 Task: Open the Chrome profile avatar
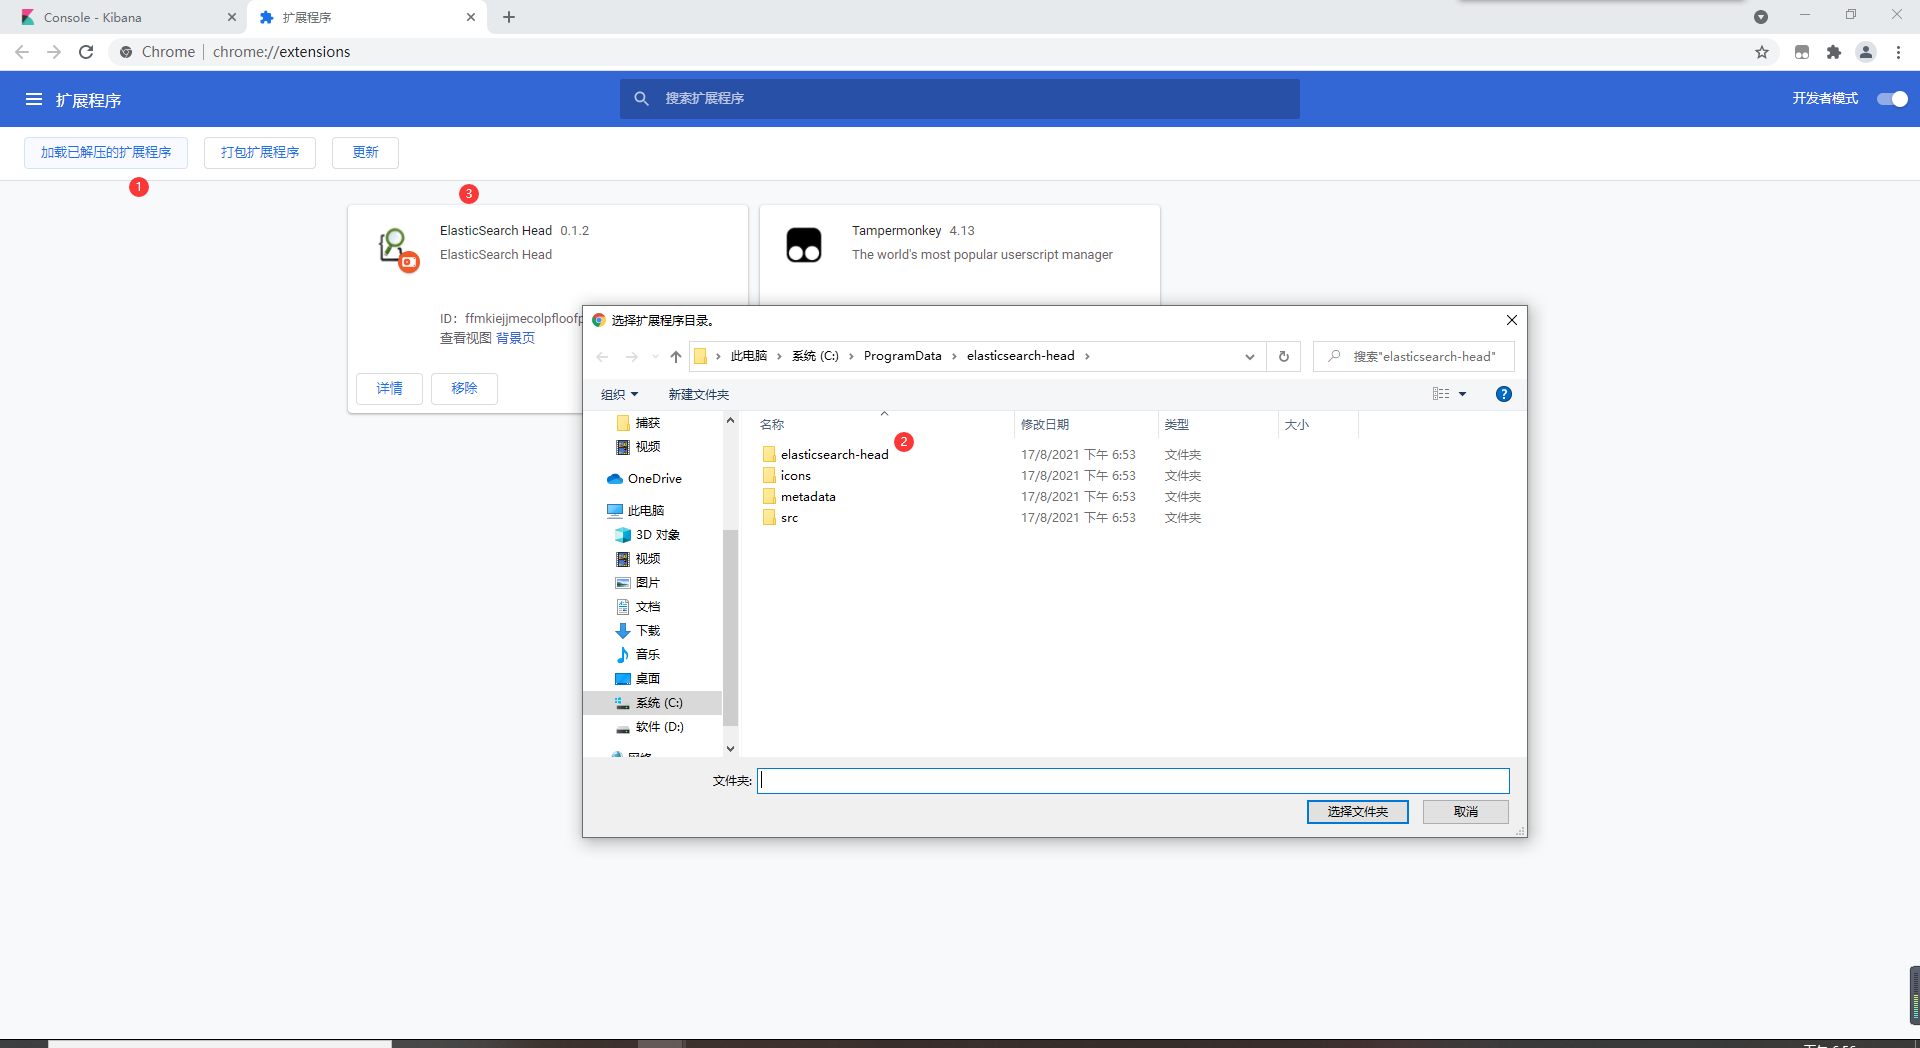[1866, 52]
